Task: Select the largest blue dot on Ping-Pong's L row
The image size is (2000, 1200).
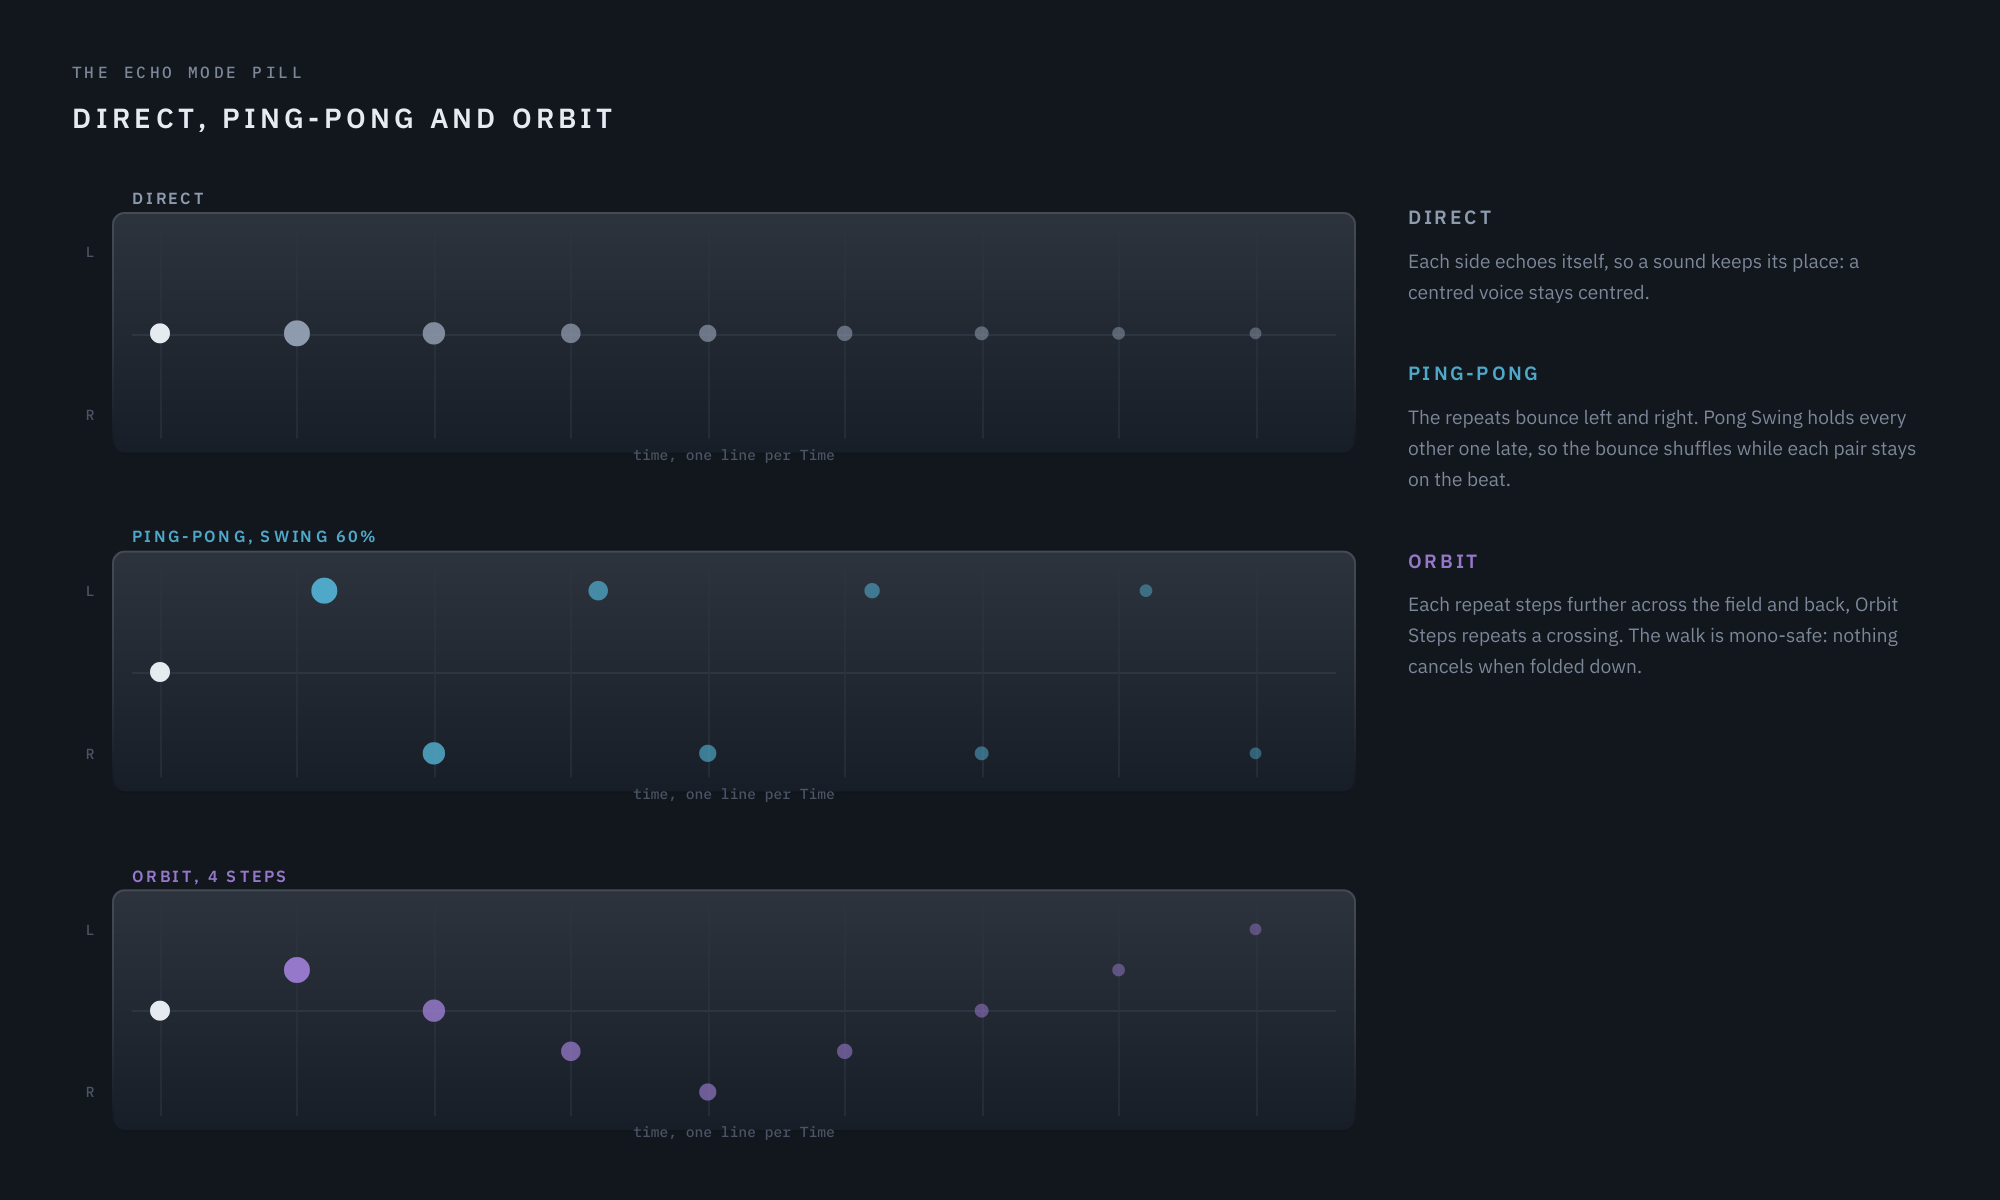Action: pos(324,591)
